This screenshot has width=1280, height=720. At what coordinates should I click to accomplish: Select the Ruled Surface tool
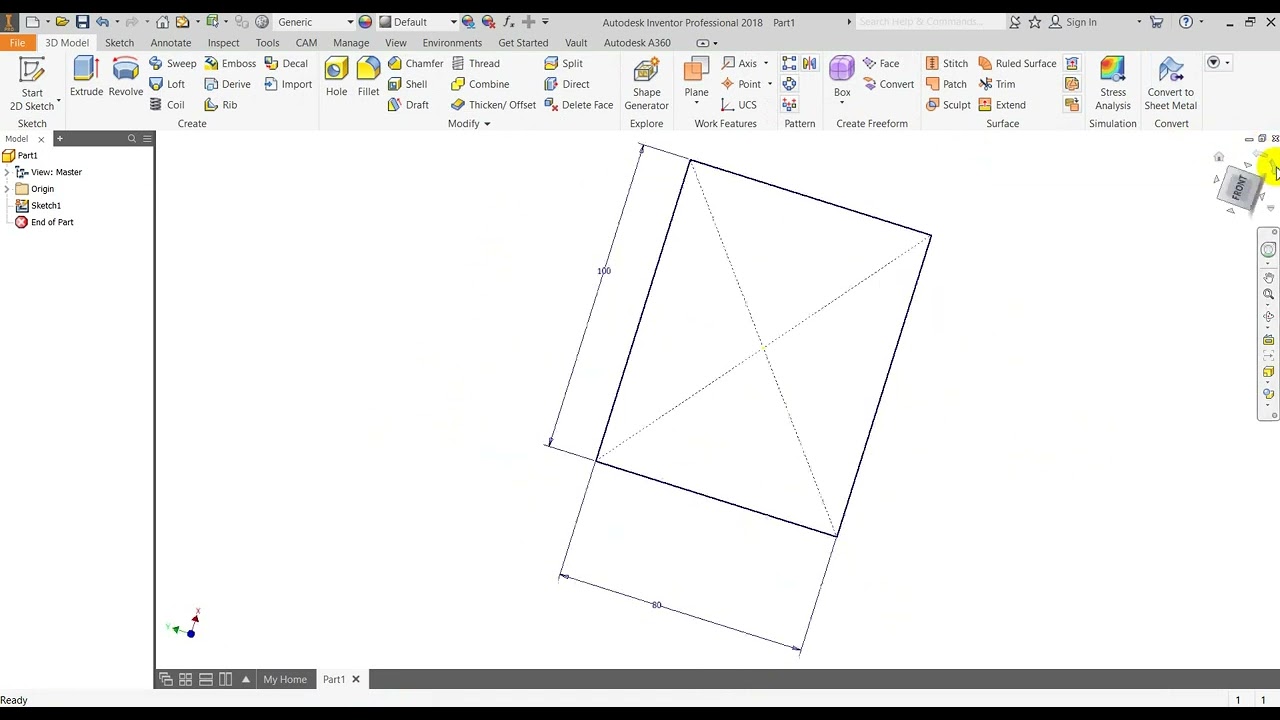pyautogui.click(x=1017, y=63)
